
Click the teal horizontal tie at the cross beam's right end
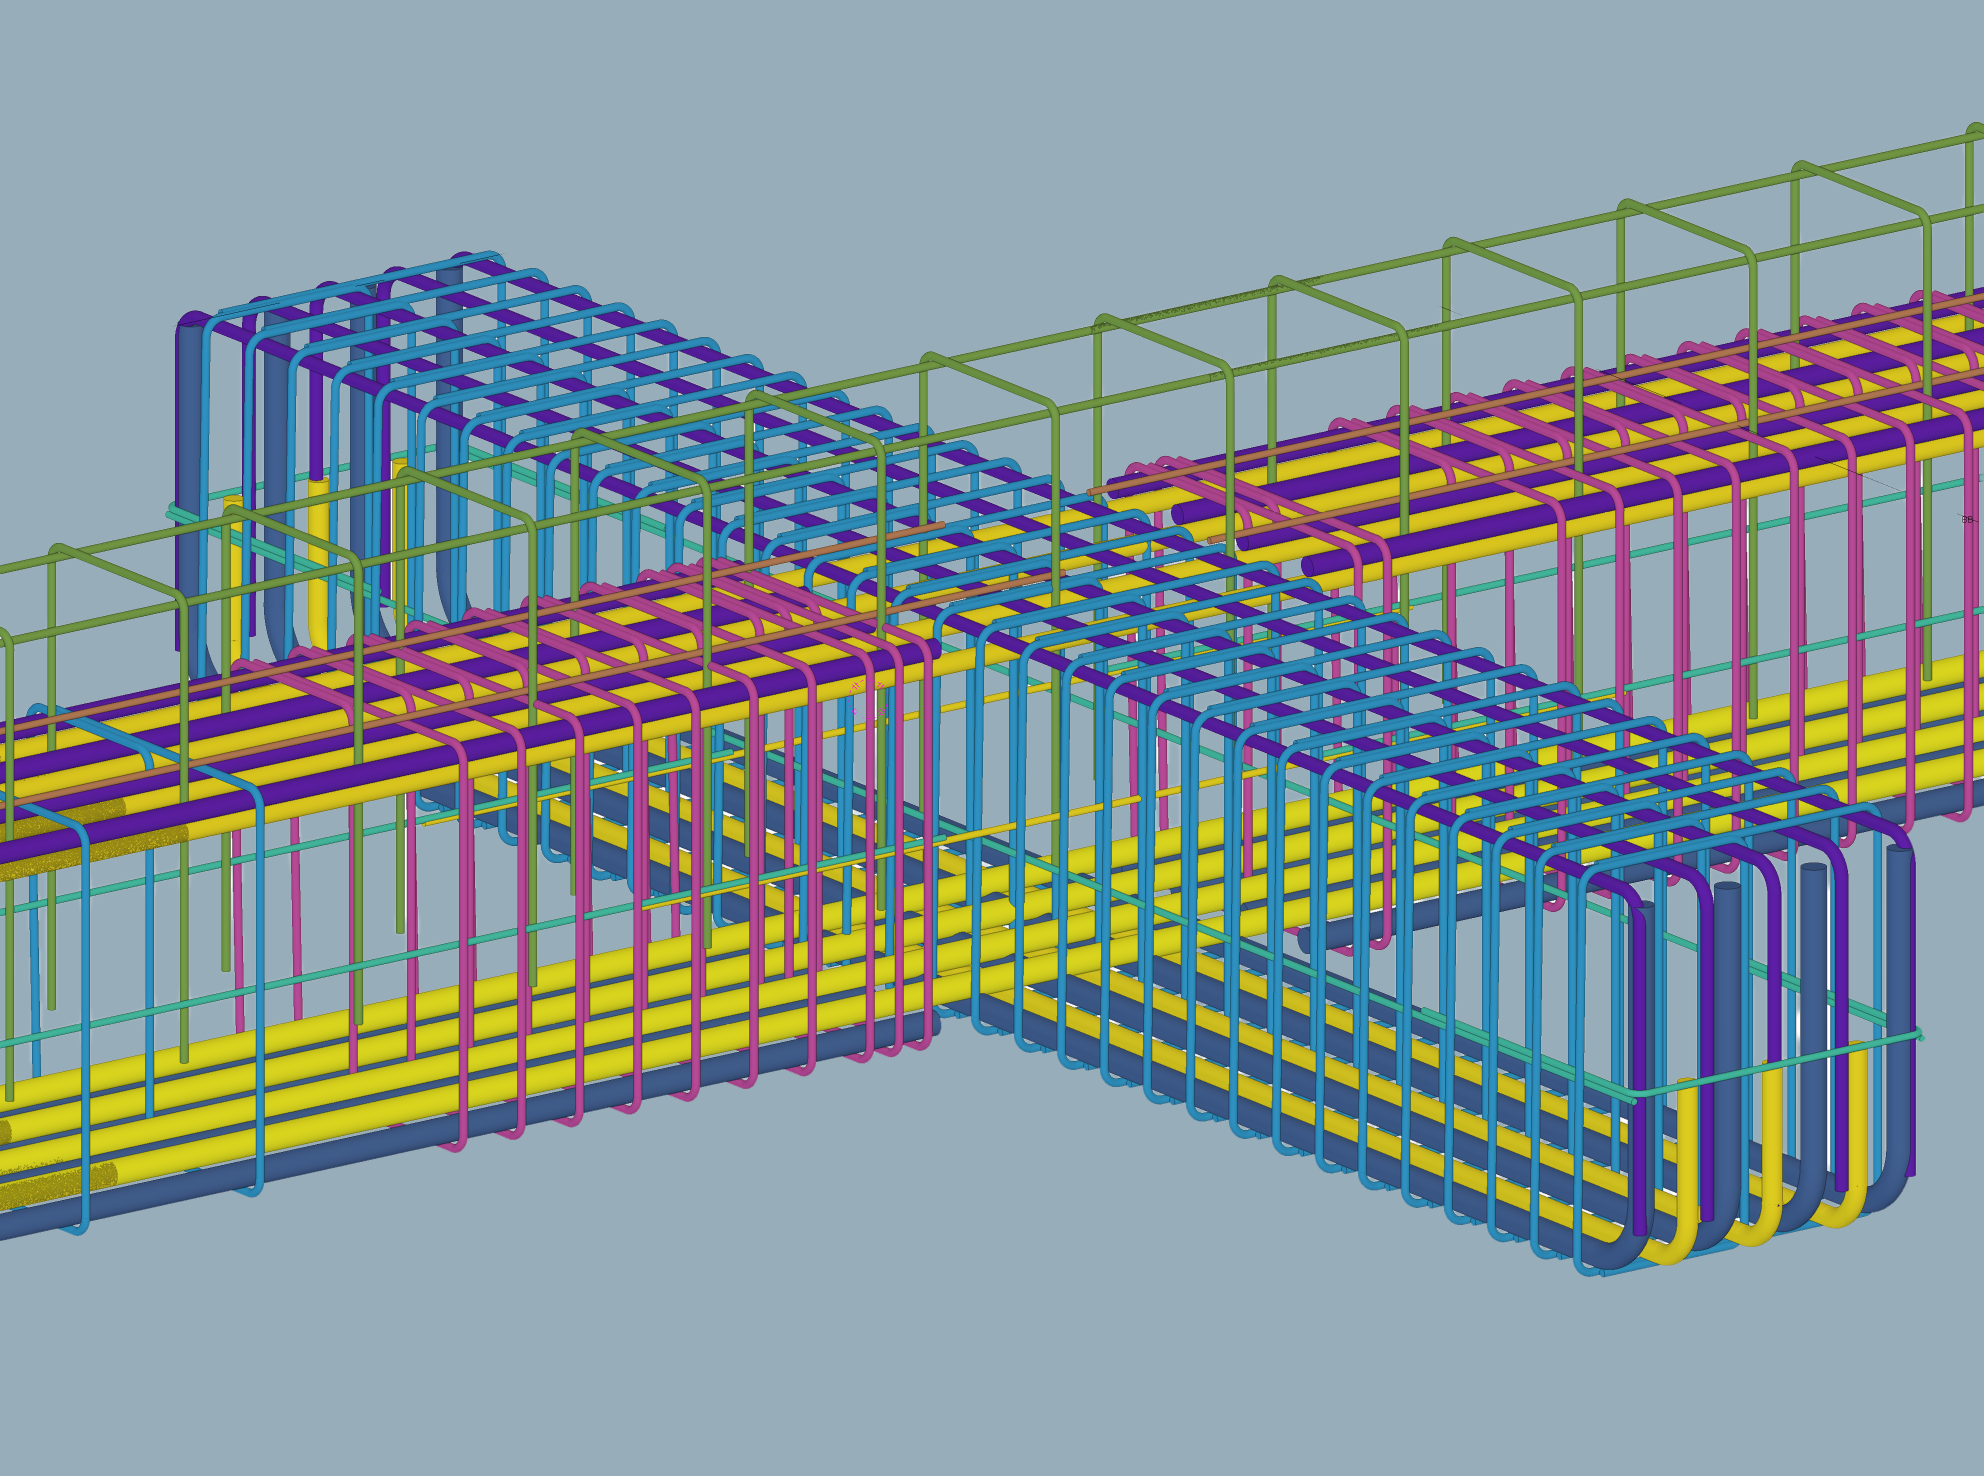(x=1780, y=1064)
